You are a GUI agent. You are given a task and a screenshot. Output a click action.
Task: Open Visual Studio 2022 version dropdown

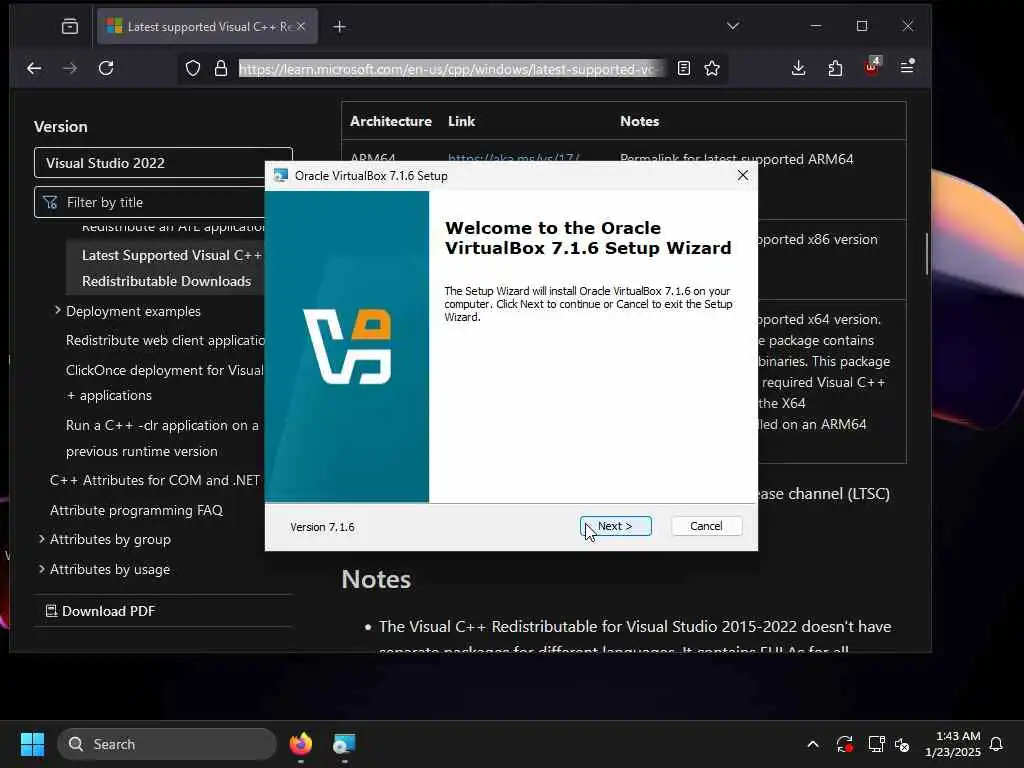[x=163, y=163]
